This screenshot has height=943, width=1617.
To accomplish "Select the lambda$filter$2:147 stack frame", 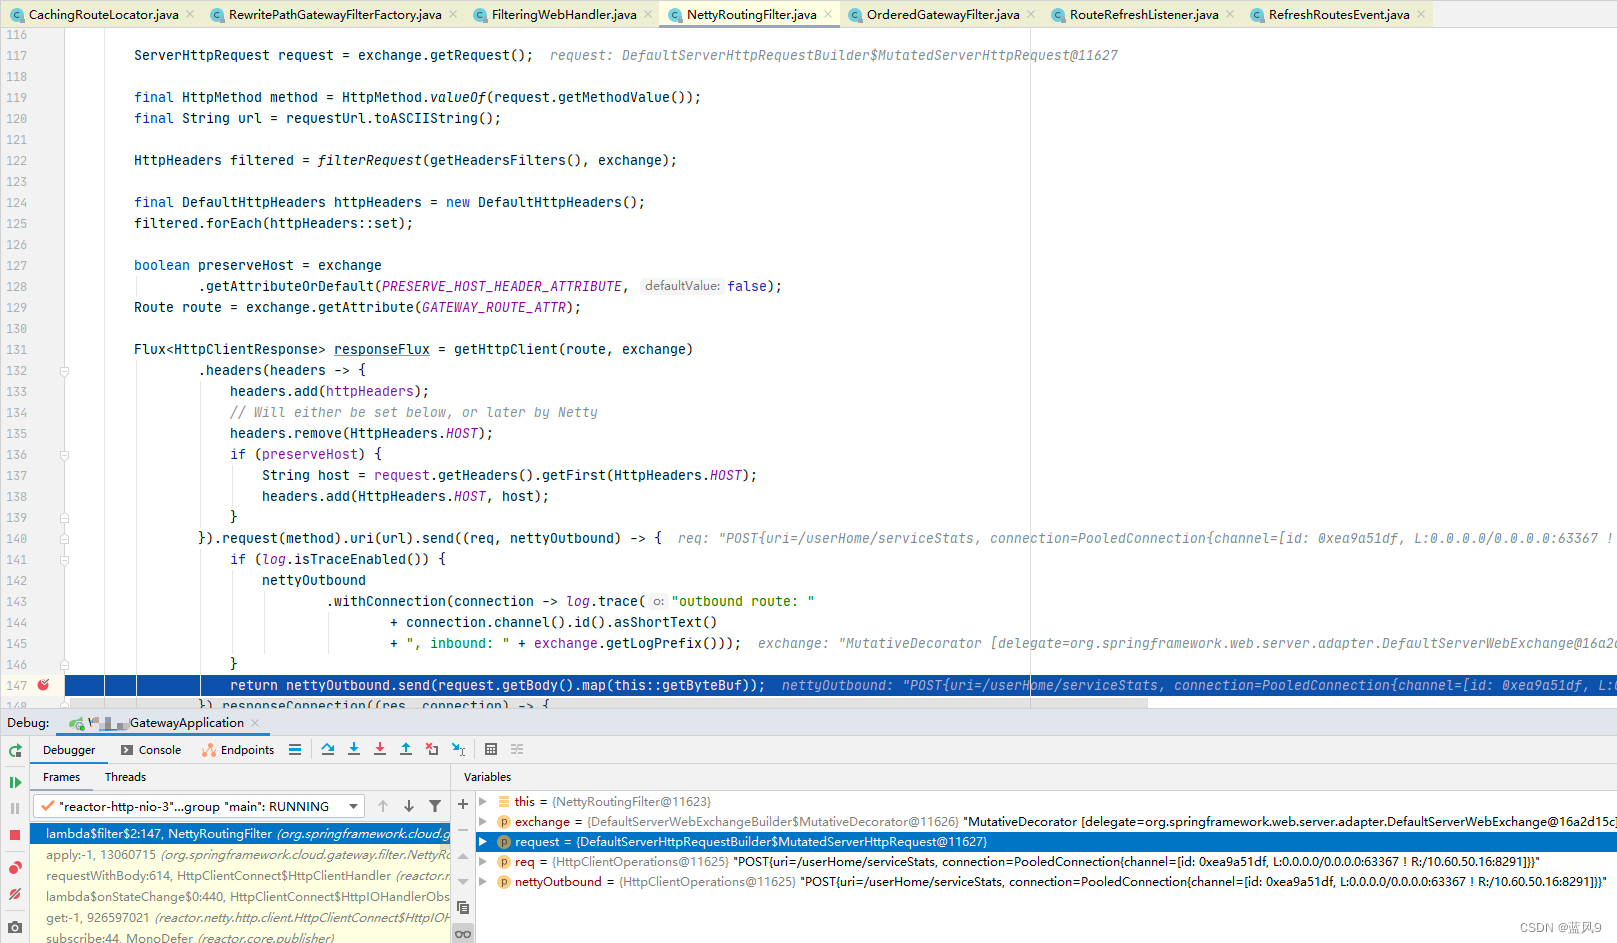I will tap(240, 834).
